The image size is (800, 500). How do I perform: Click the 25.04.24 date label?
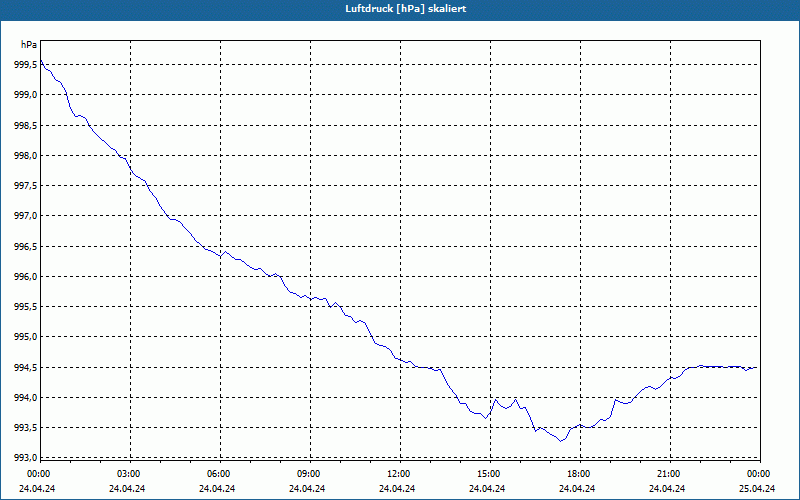click(x=757, y=488)
